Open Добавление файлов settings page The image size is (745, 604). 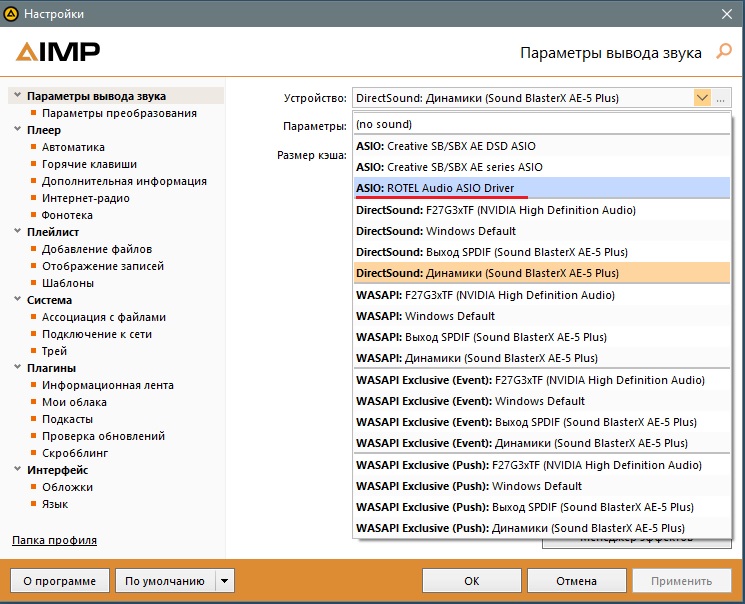[97, 249]
